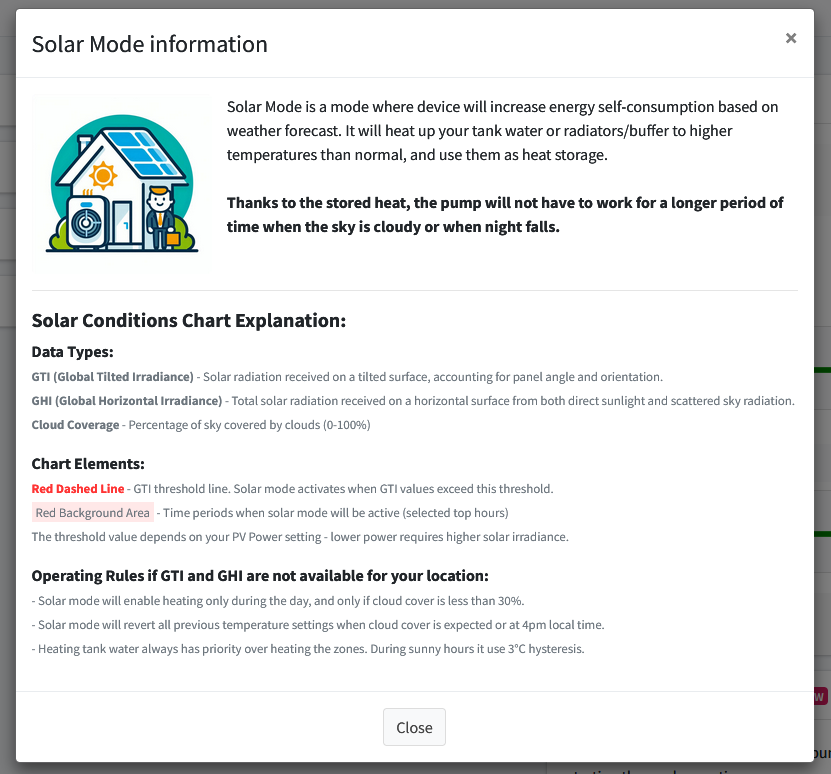Viewport: 831px width, 774px height.
Task: Click the rule mentioning 3°C hysteresis
Action: coord(308,649)
